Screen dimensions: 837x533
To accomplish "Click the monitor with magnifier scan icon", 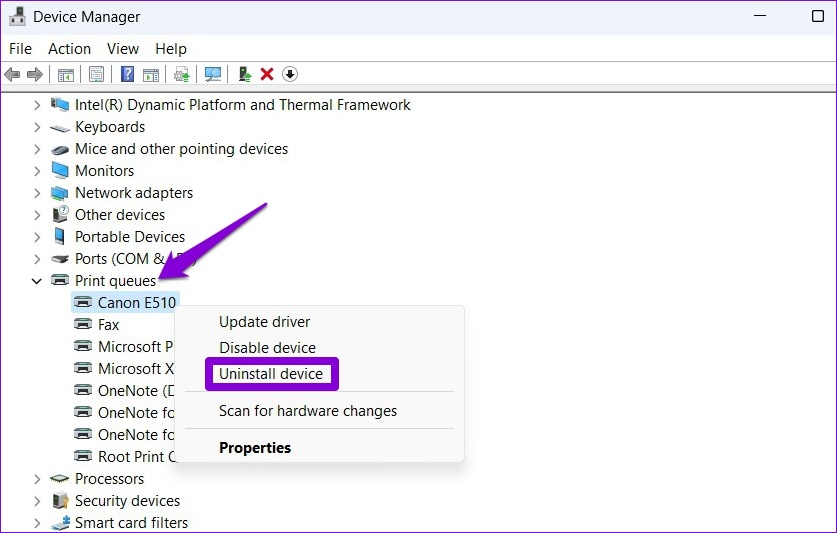I will [213, 74].
